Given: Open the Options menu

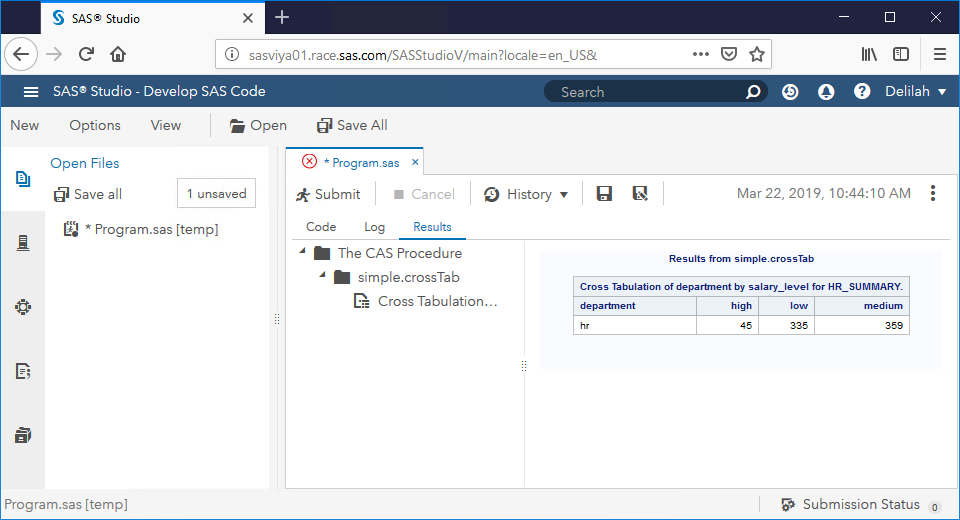Looking at the screenshot, I should tap(95, 125).
